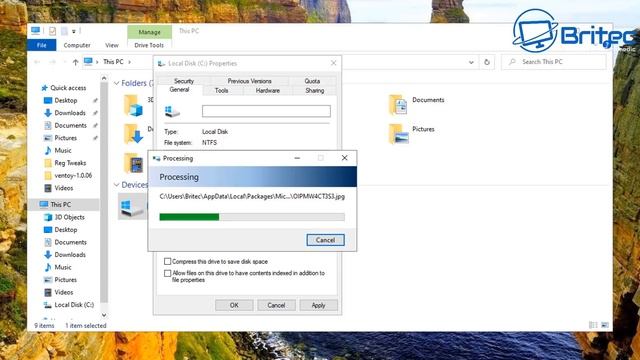Open 3D Objects in navigation pane
The height and width of the screenshot is (360, 640).
tap(64, 217)
